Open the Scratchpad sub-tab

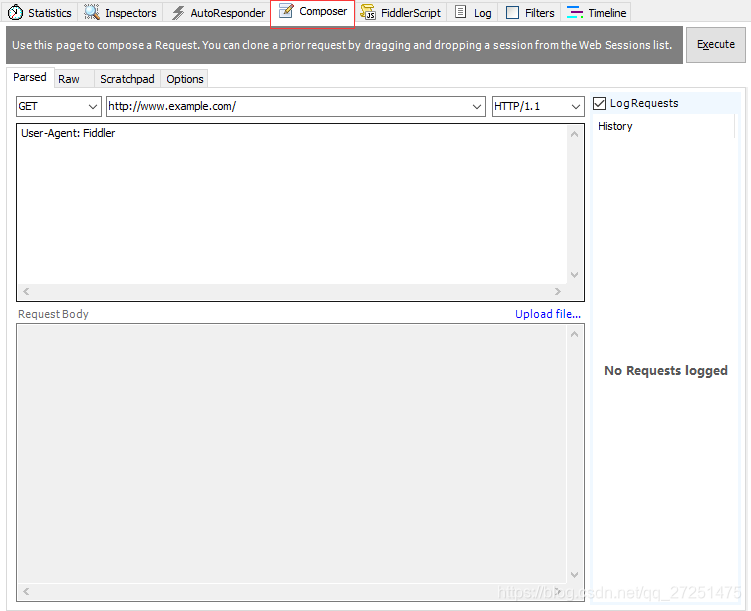pyautogui.click(x=127, y=79)
